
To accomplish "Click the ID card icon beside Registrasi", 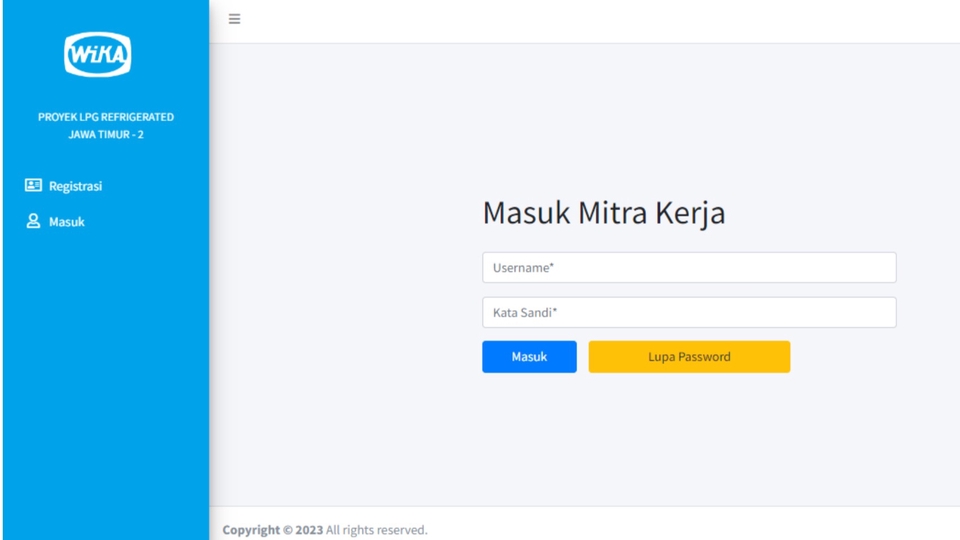I will point(33,186).
